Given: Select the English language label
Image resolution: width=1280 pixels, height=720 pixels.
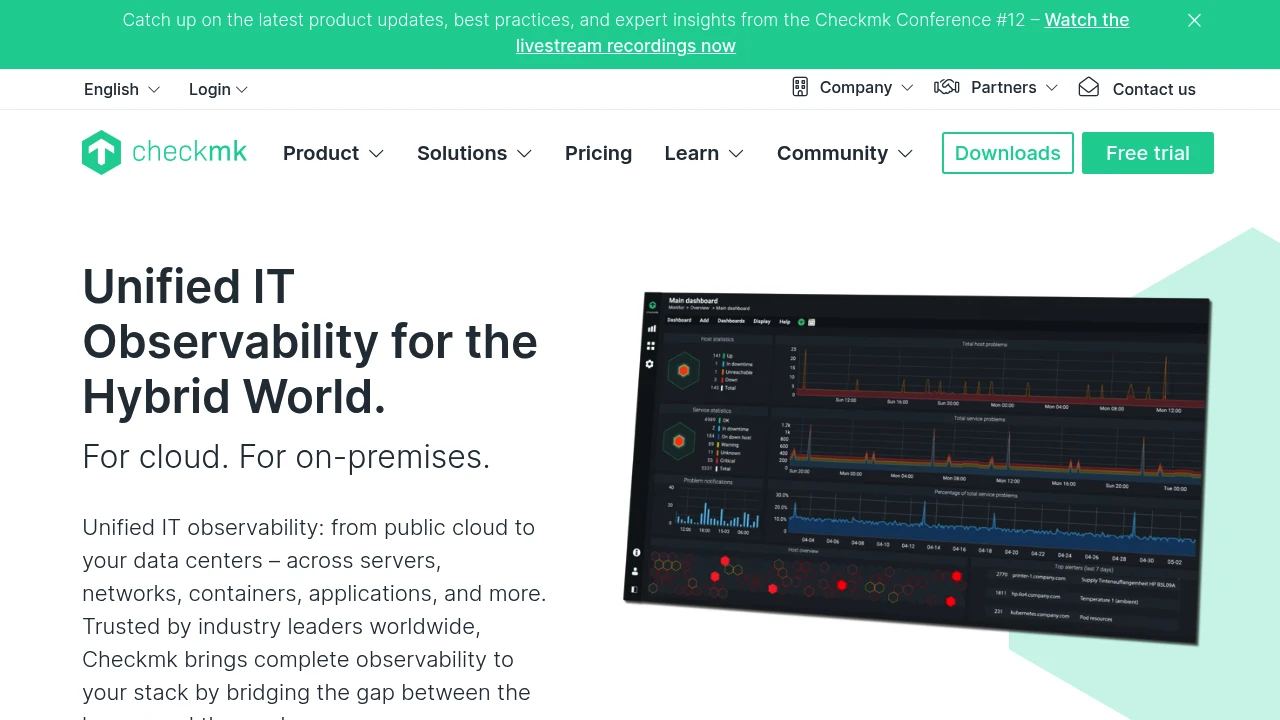Looking at the screenshot, I should tap(111, 89).
